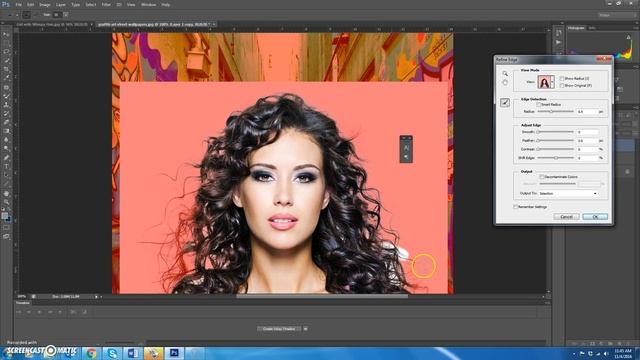This screenshot has height=360, width=640.
Task: Select the Eraser tool in the toolbox
Action: tap(6, 122)
